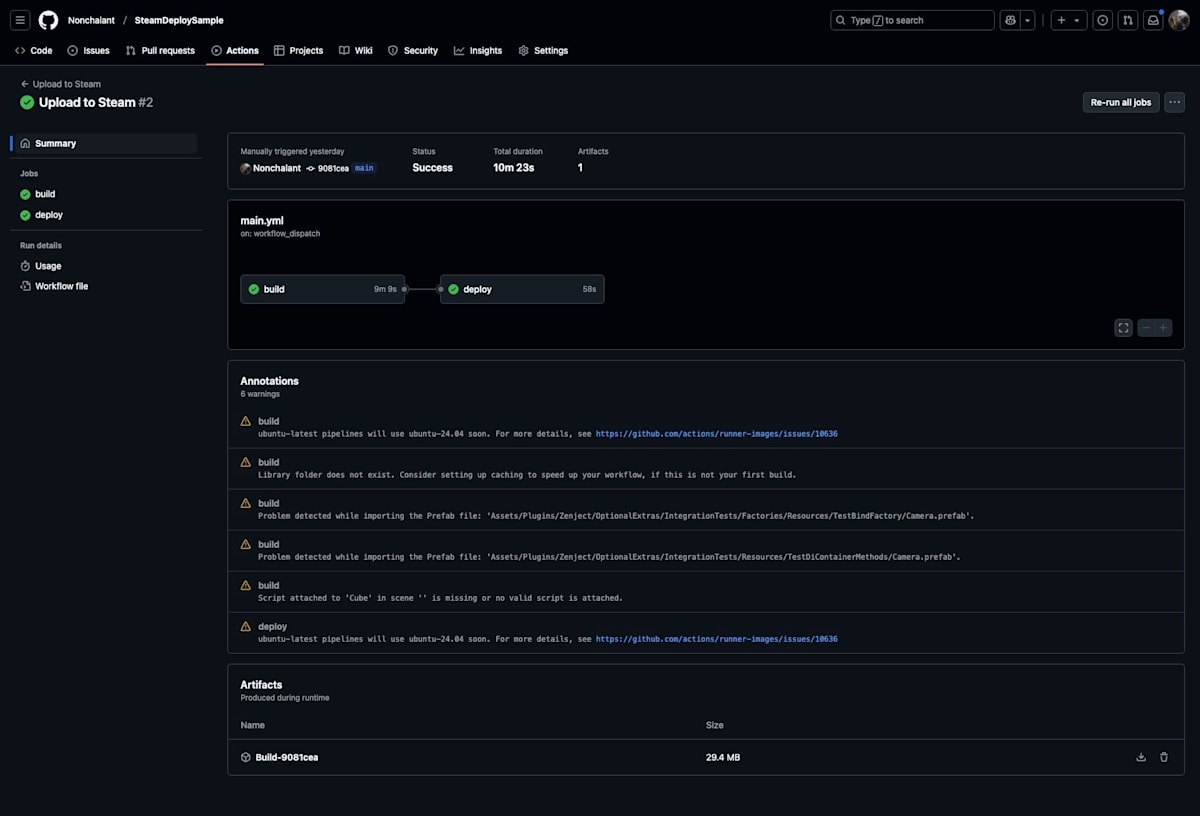Screen dimensions: 1200x816
Task: Open the deploy annotation runner-images link
Action: point(717,639)
